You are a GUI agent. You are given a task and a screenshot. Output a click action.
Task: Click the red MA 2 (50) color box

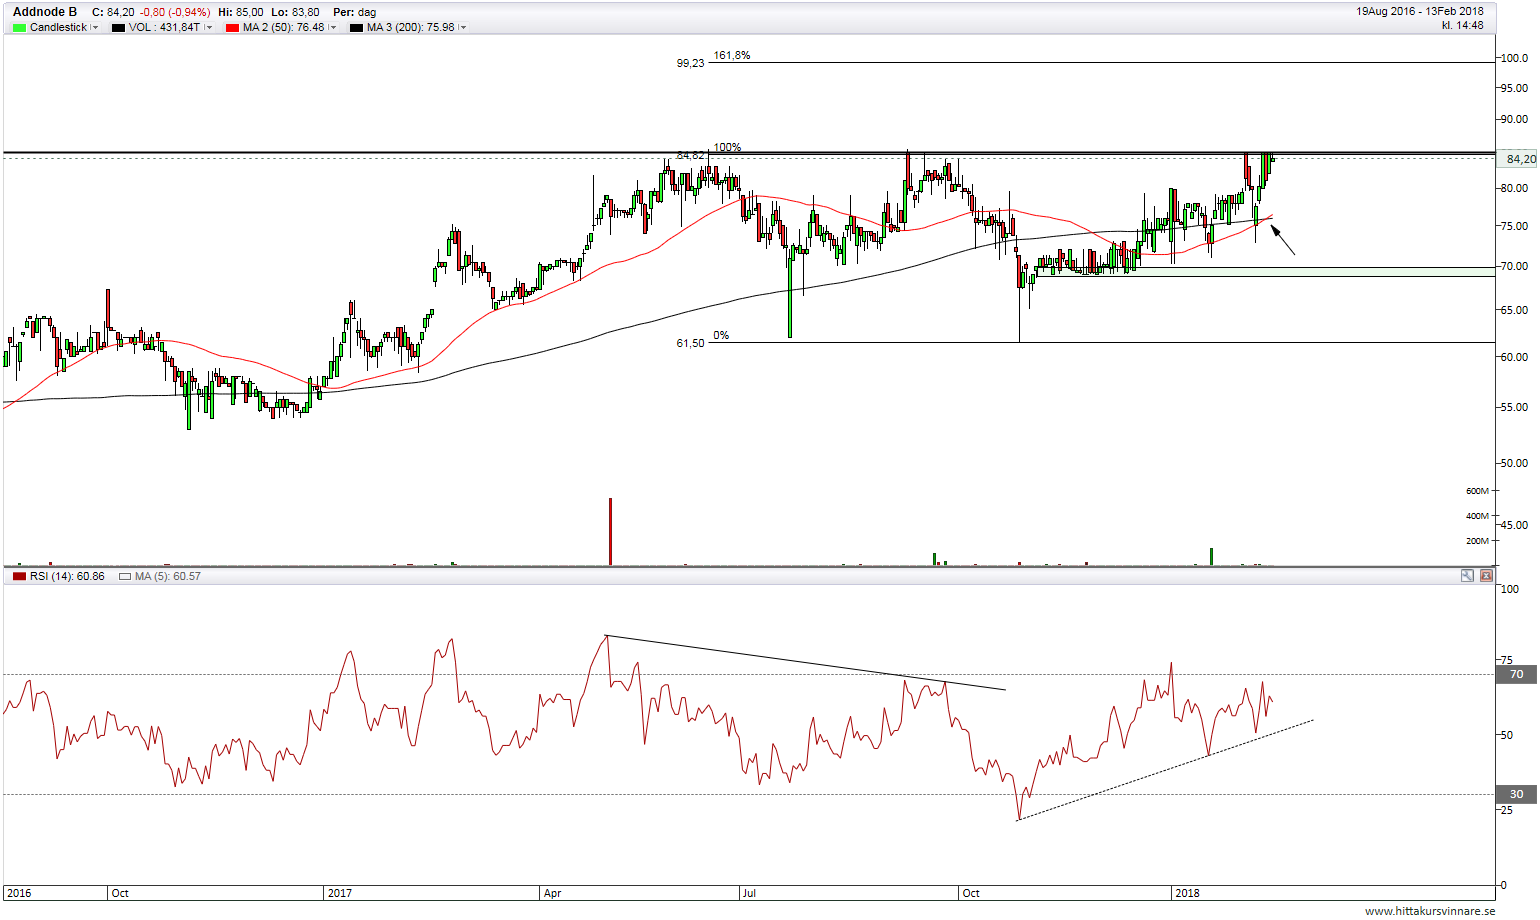(232, 28)
